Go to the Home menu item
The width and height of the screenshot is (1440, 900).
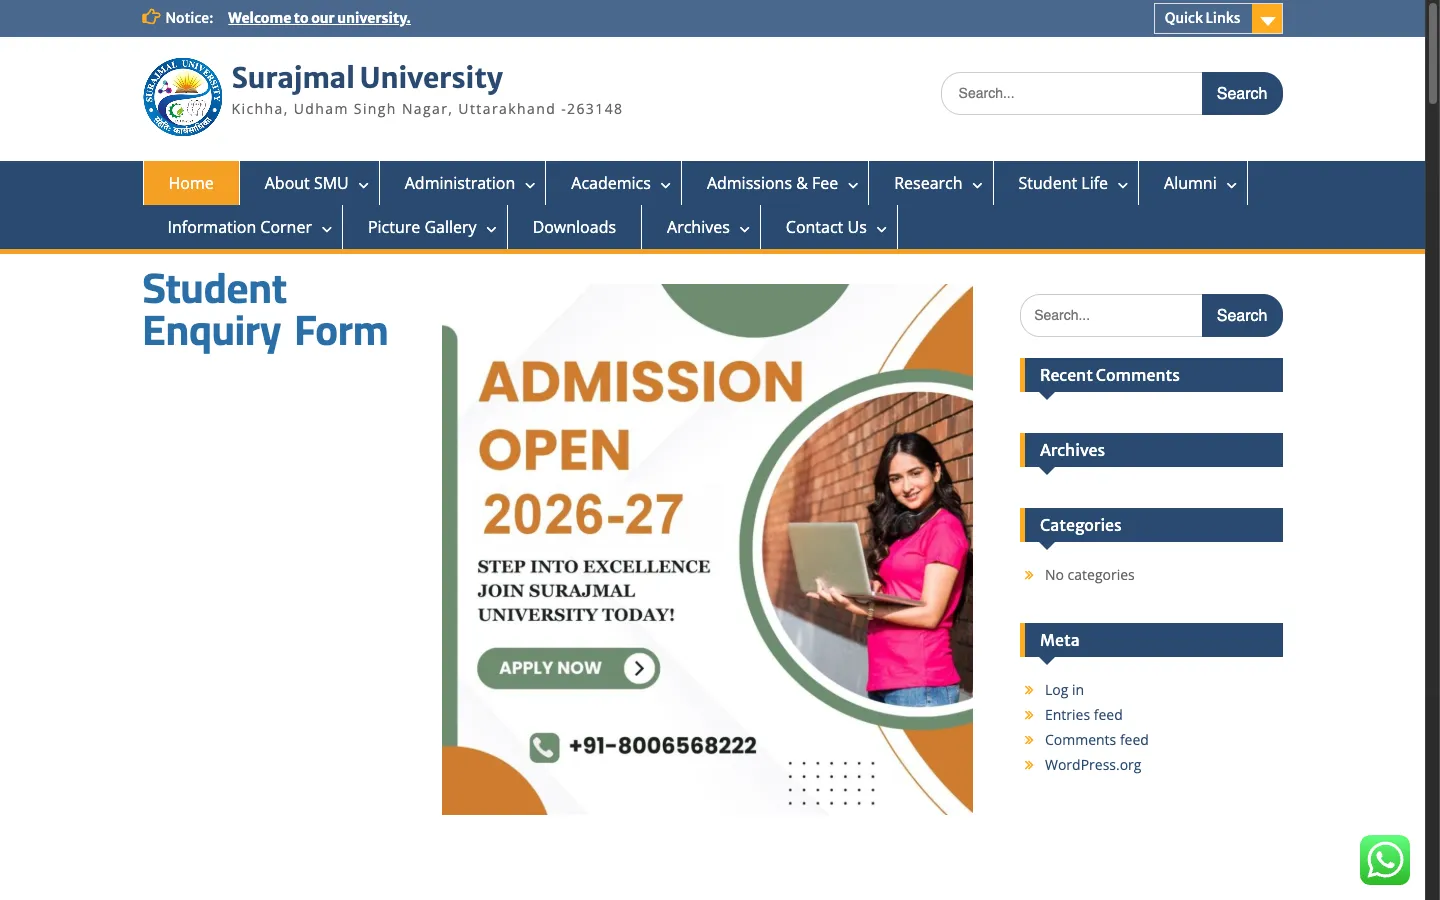tap(191, 183)
